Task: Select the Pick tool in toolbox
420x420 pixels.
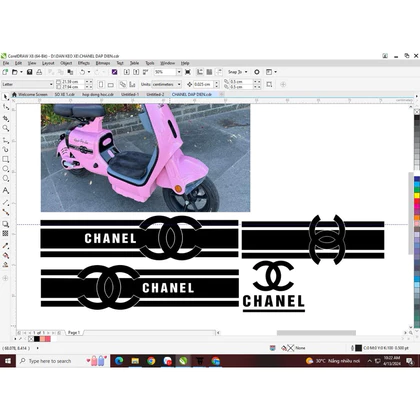Action: (x=6, y=97)
